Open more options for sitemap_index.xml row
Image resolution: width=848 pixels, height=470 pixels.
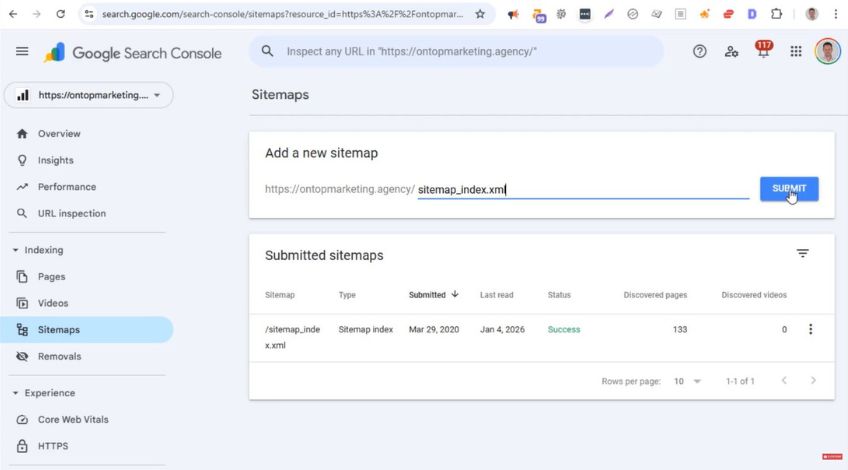point(810,329)
